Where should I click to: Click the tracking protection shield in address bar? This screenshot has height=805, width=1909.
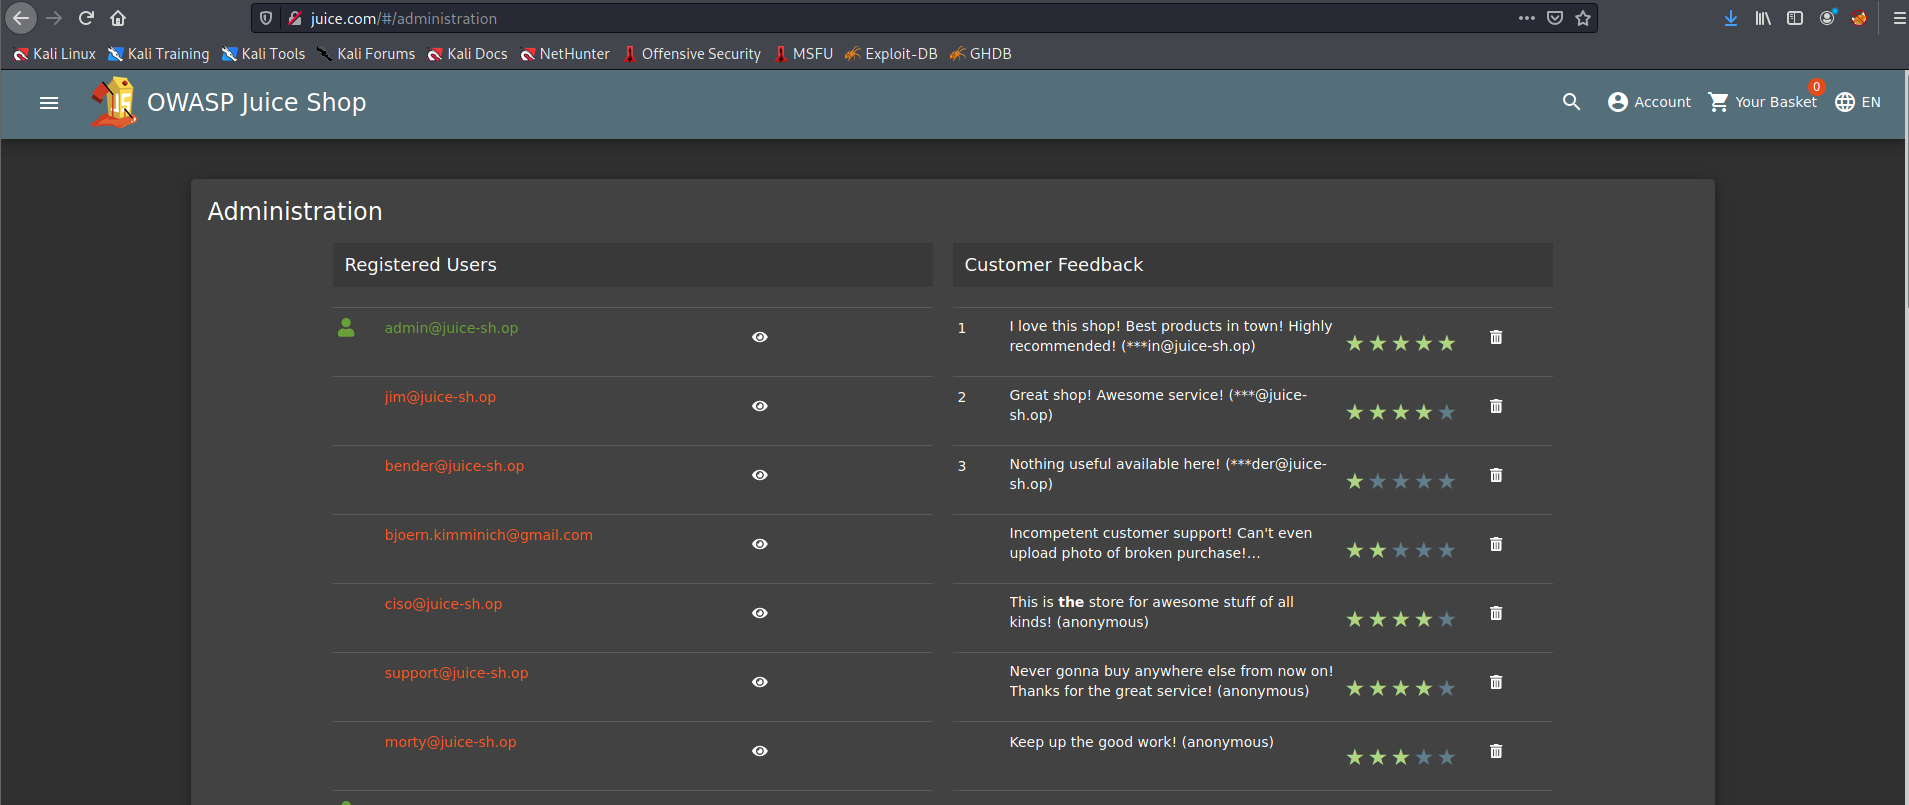tap(266, 18)
